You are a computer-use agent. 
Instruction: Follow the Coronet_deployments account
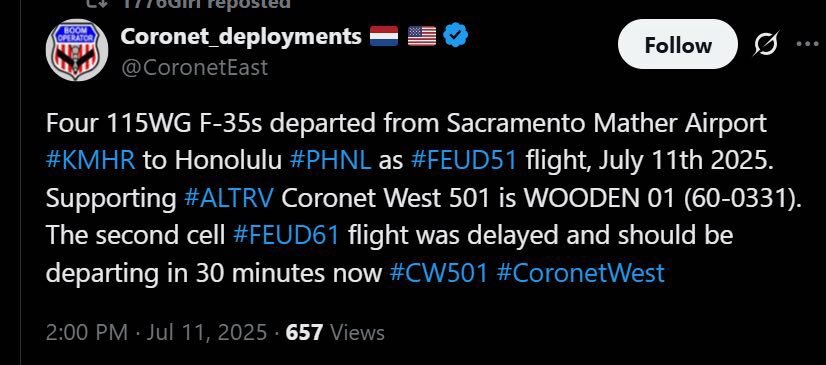click(x=677, y=45)
